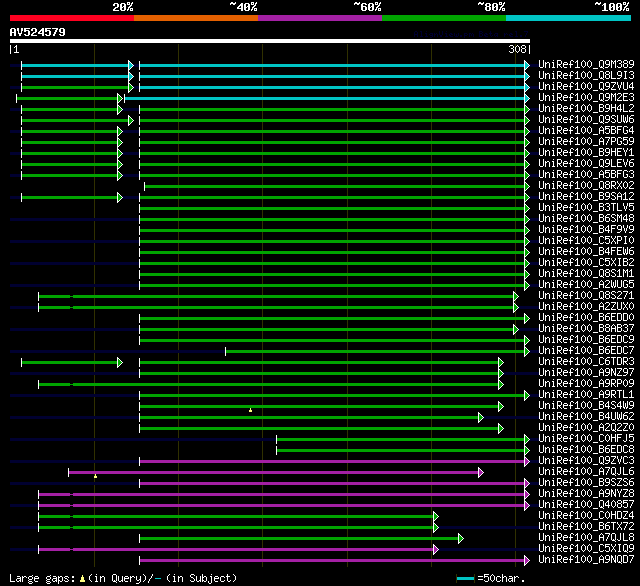640x586 pixels.
Task: Select the UniRef100_C5XPI0 label
Action: [x=586, y=240]
